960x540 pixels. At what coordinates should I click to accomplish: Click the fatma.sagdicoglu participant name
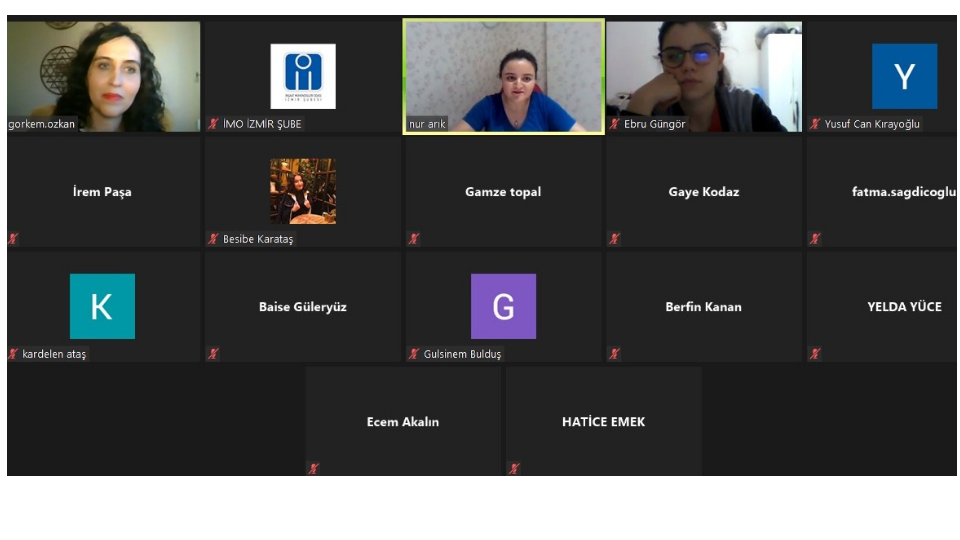904,192
